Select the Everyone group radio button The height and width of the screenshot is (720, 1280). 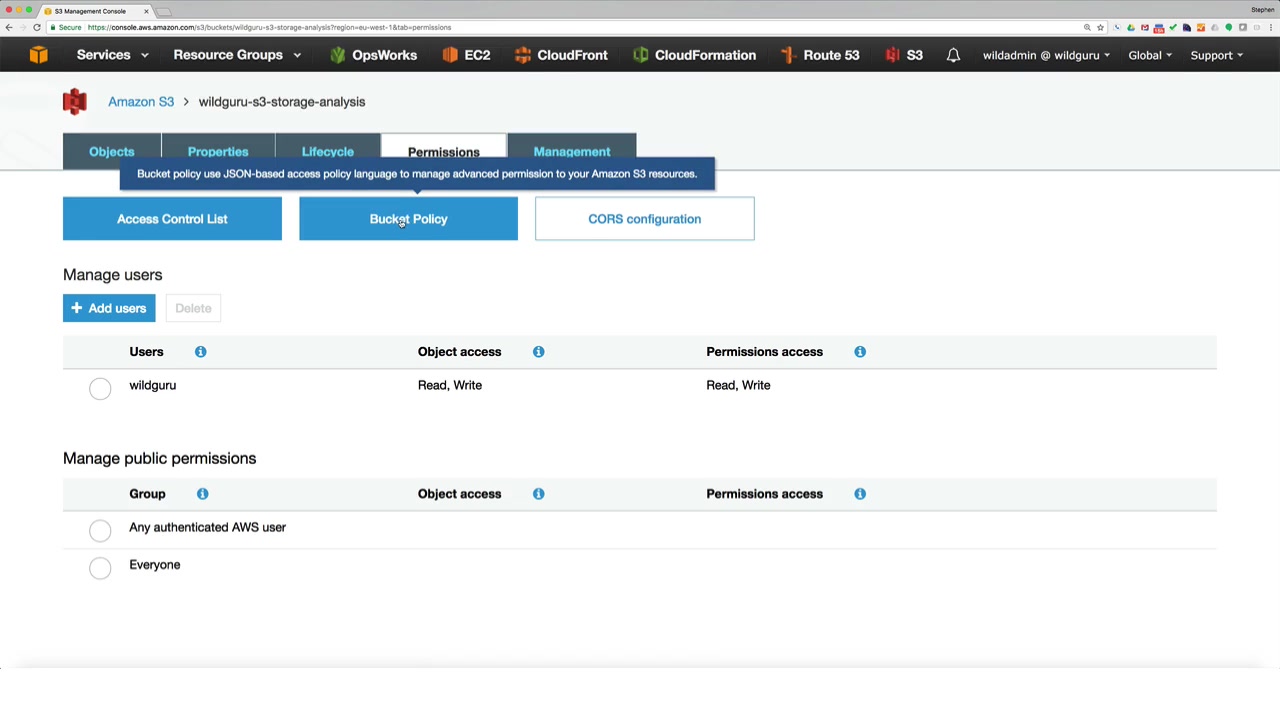pos(100,568)
